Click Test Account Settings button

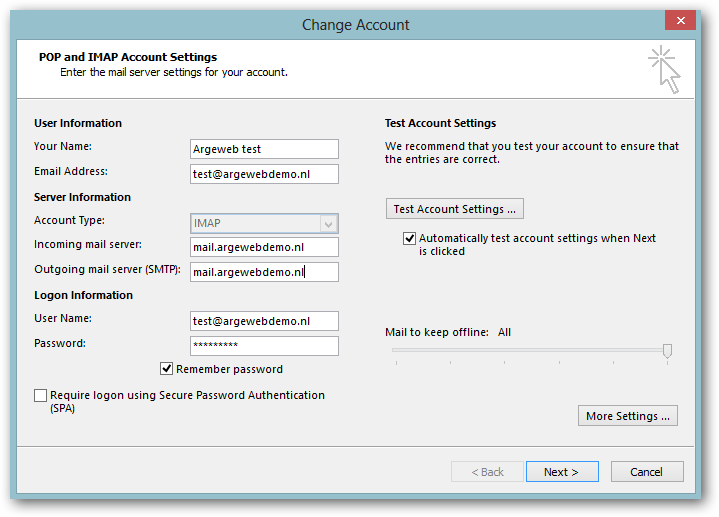(x=454, y=209)
